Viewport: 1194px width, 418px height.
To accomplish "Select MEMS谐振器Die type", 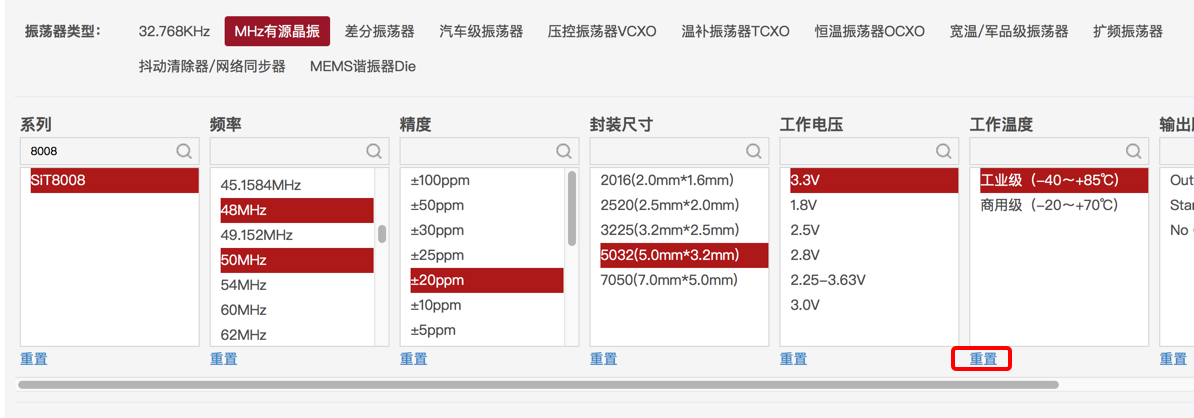I will (x=362, y=66).
